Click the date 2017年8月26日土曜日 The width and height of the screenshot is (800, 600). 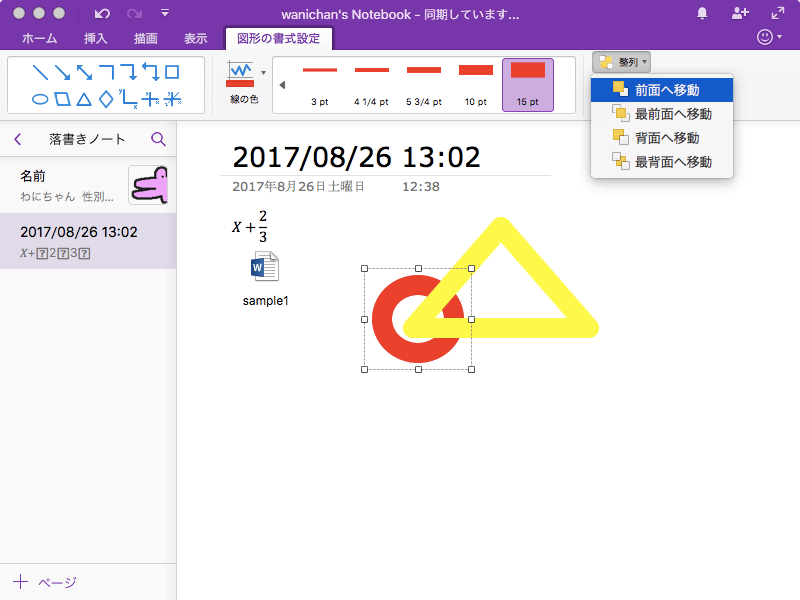click(298, 187)
